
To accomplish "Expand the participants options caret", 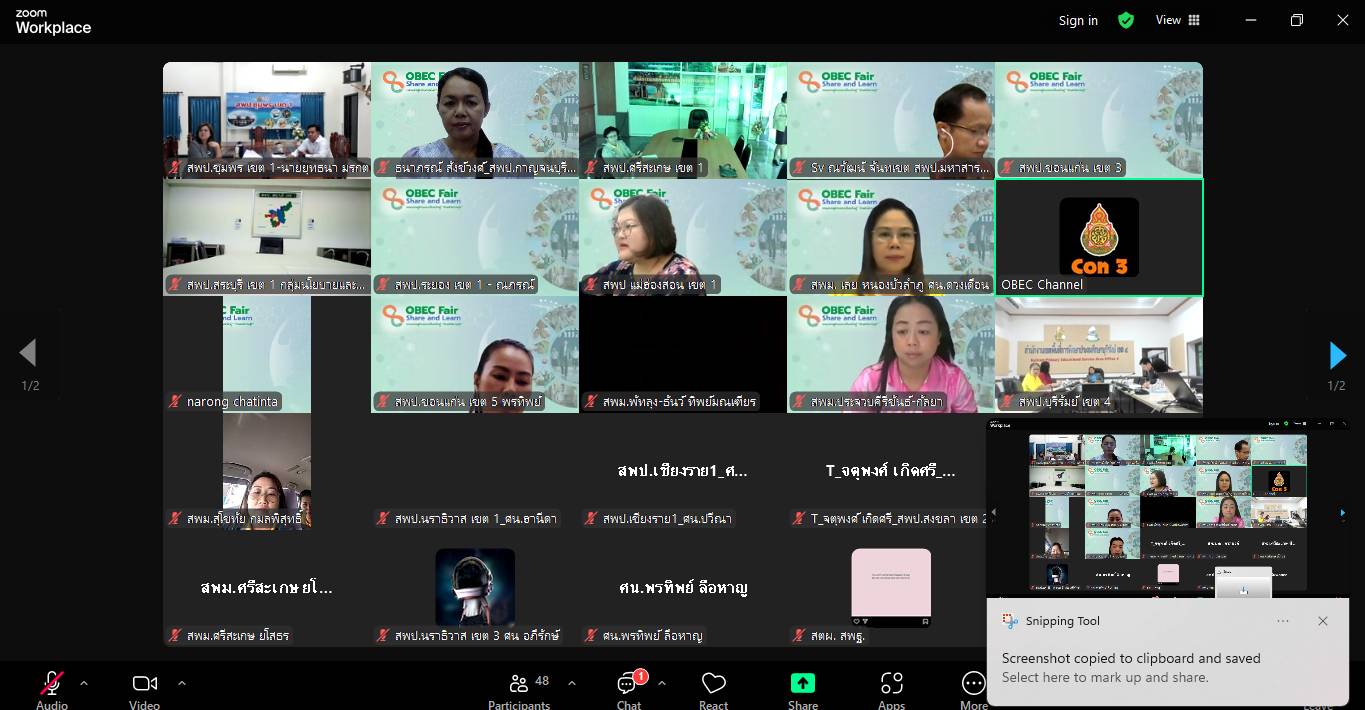I will coord(572,683).
